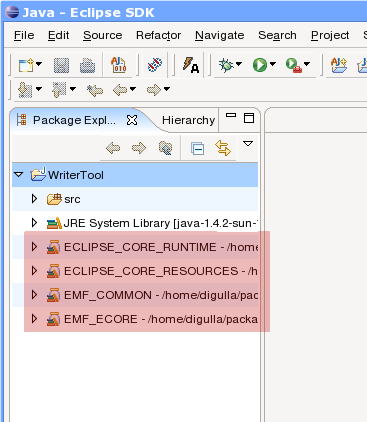
Task: Open the Project menu
Action: [x=330, y=35]
